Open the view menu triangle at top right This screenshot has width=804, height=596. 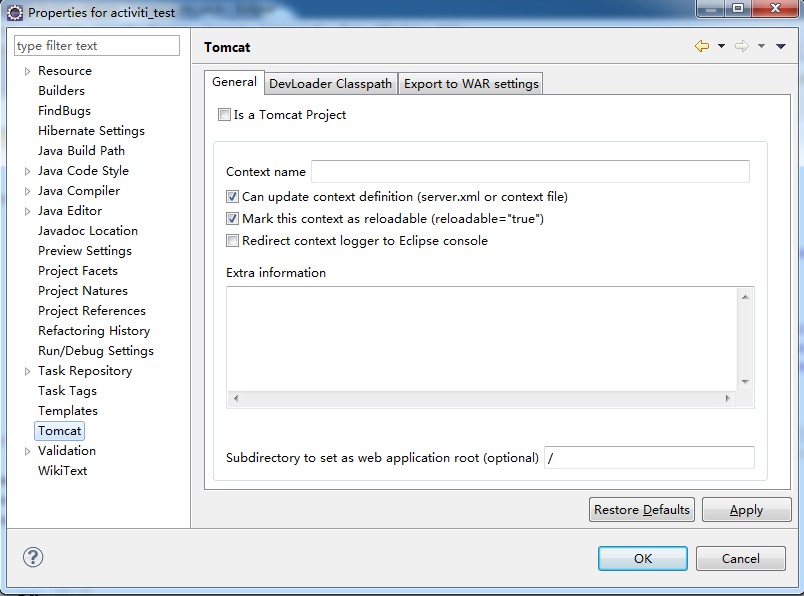781,46
